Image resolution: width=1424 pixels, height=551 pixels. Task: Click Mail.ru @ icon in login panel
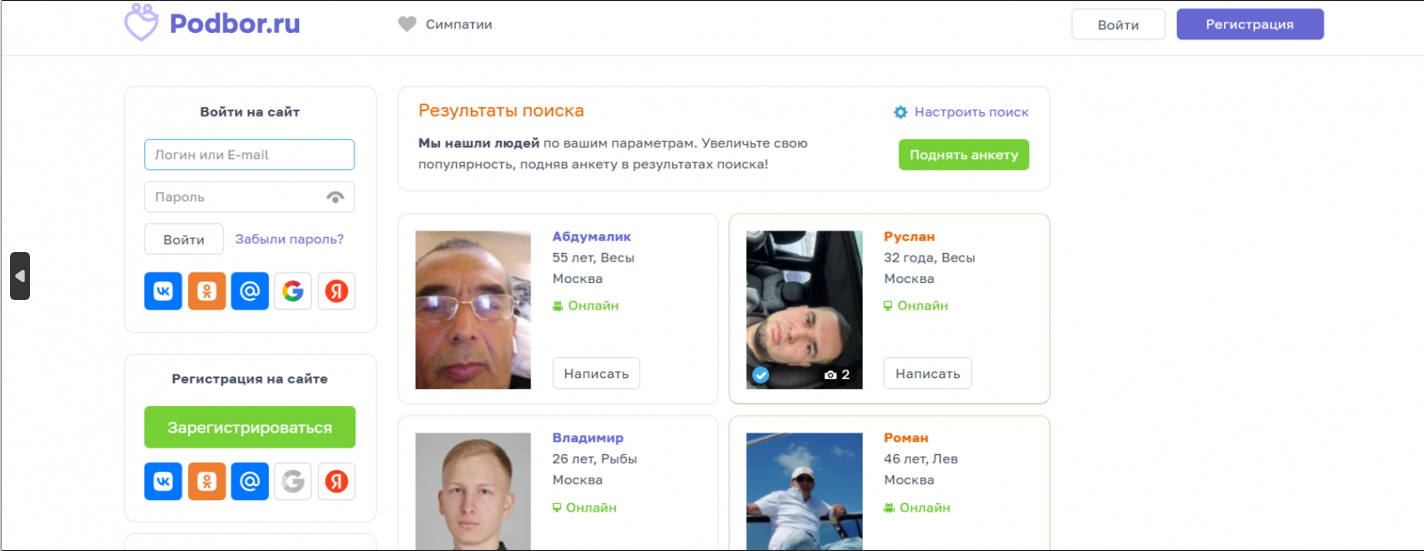[250, 291]
